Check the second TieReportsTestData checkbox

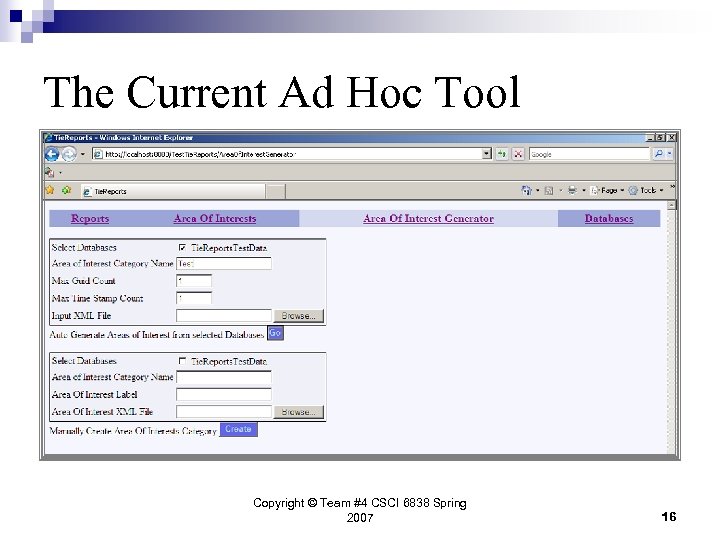[182, 361]
